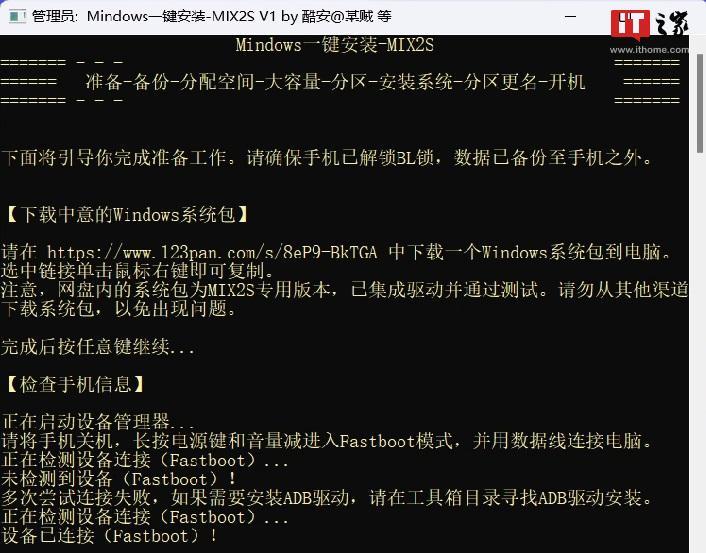Image resolution: width=706 pixels, height=553 pixels.
Task: Click the 请将手机关机 Fastboot instruction line
Action: tap(327, 441)
